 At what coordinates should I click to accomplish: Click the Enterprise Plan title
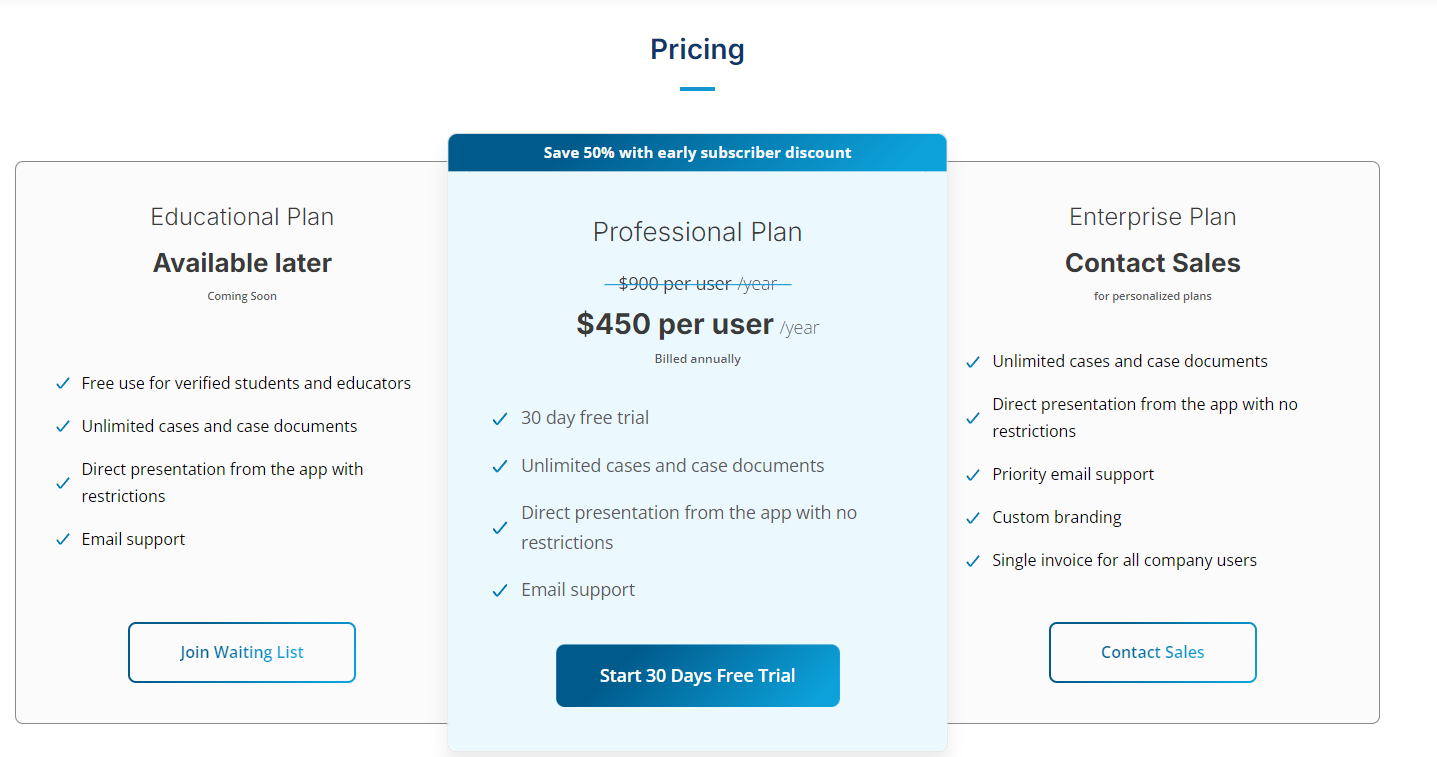click(x=1152, y=217)
